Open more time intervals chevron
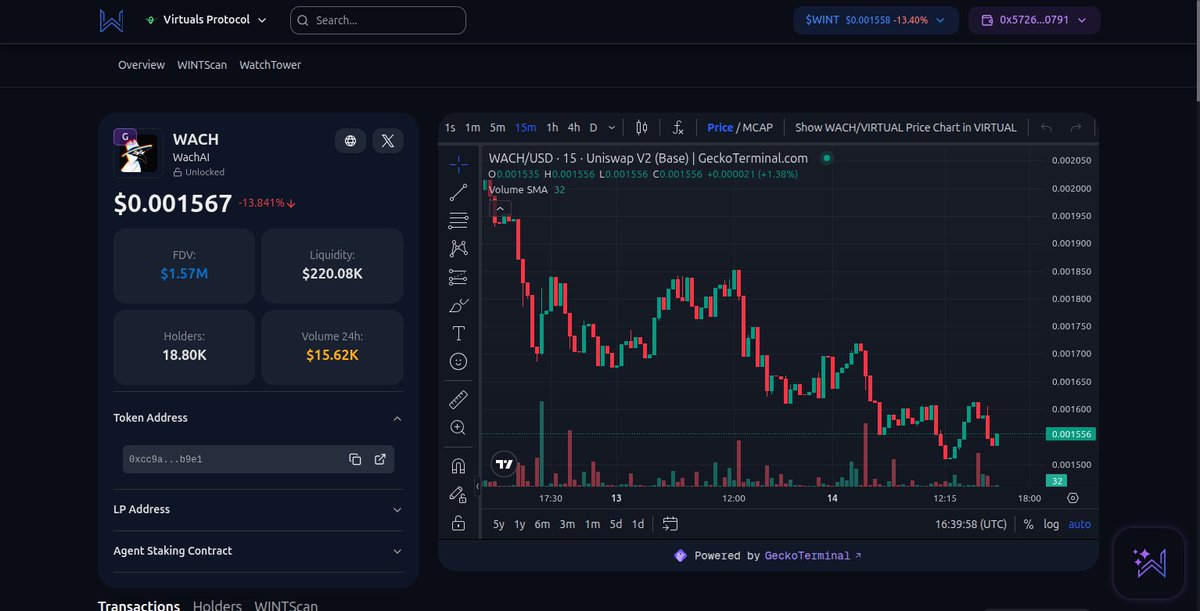1200x611 pixels. (611, 128)
